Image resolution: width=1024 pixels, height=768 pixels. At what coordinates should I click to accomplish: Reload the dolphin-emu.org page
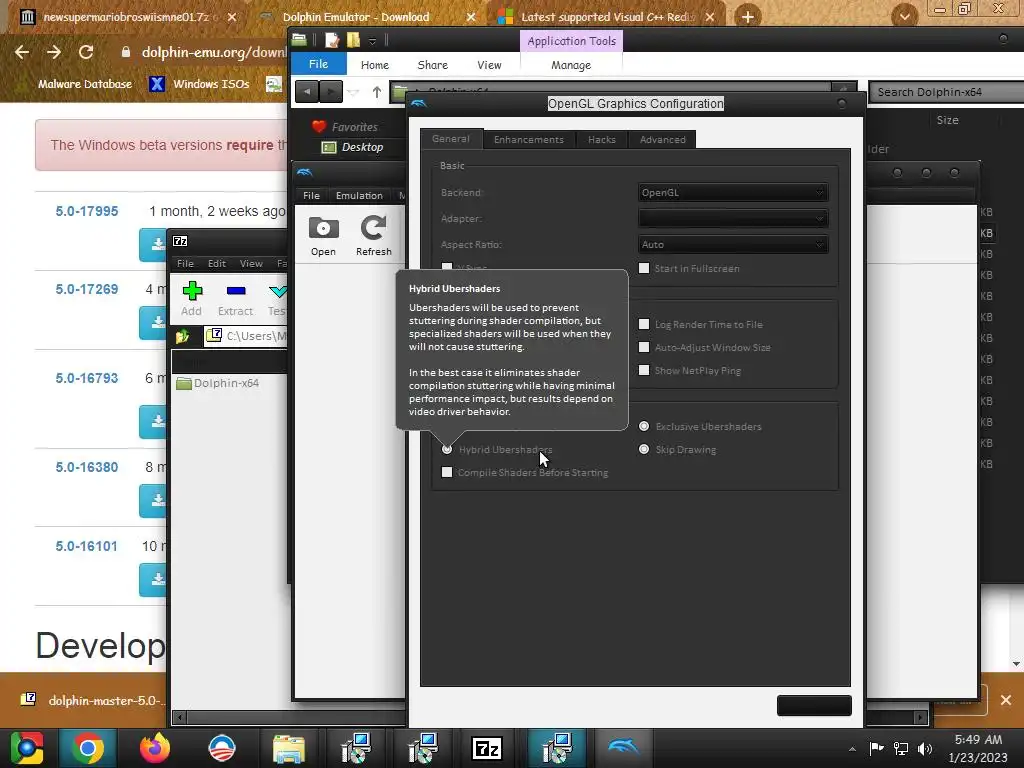point(86,52)
